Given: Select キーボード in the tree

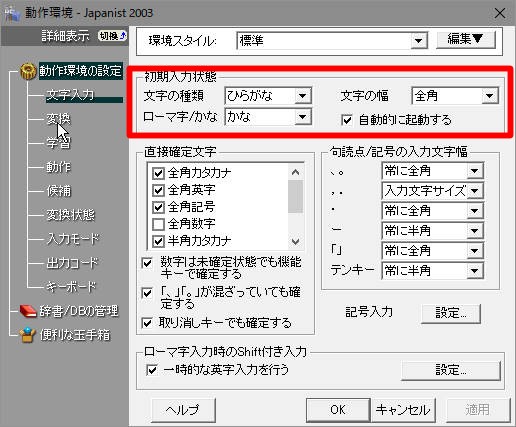Looking at the screenshot, I should (x=71, y=287).
